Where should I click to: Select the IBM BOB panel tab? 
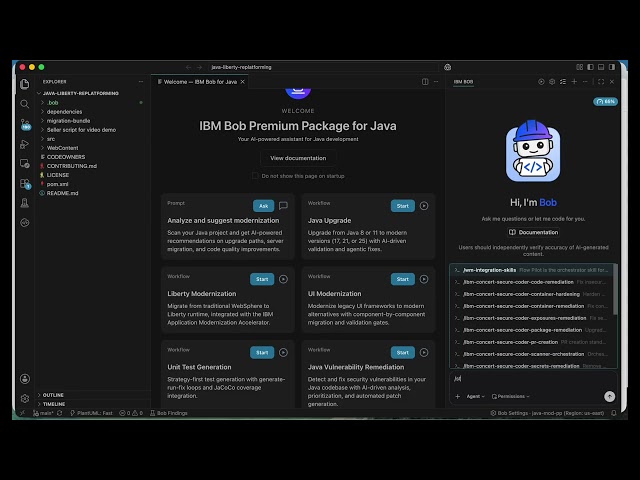pyautogui.click(x=463, y=82)
